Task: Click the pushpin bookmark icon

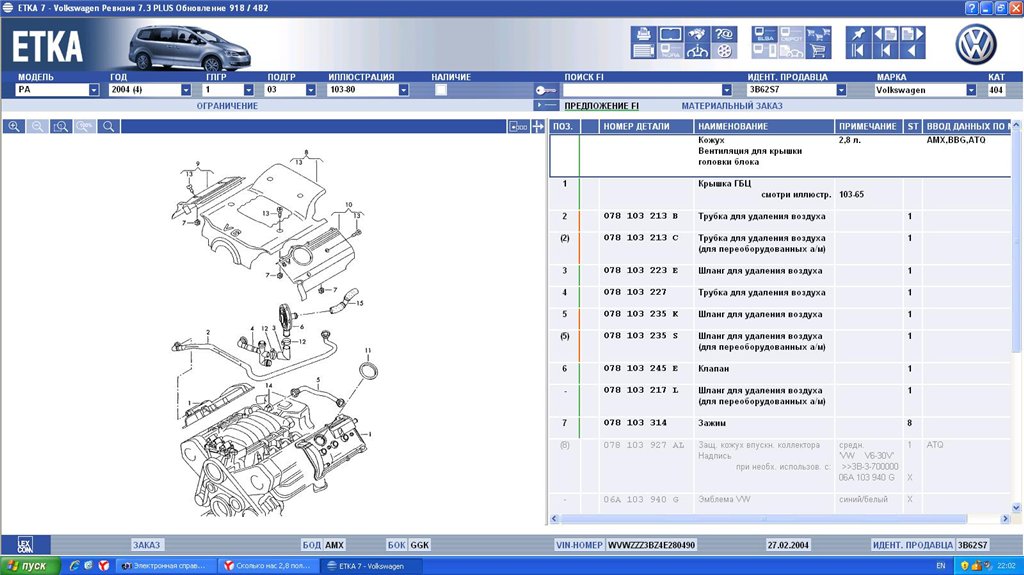Action: (x=859, y=34)
